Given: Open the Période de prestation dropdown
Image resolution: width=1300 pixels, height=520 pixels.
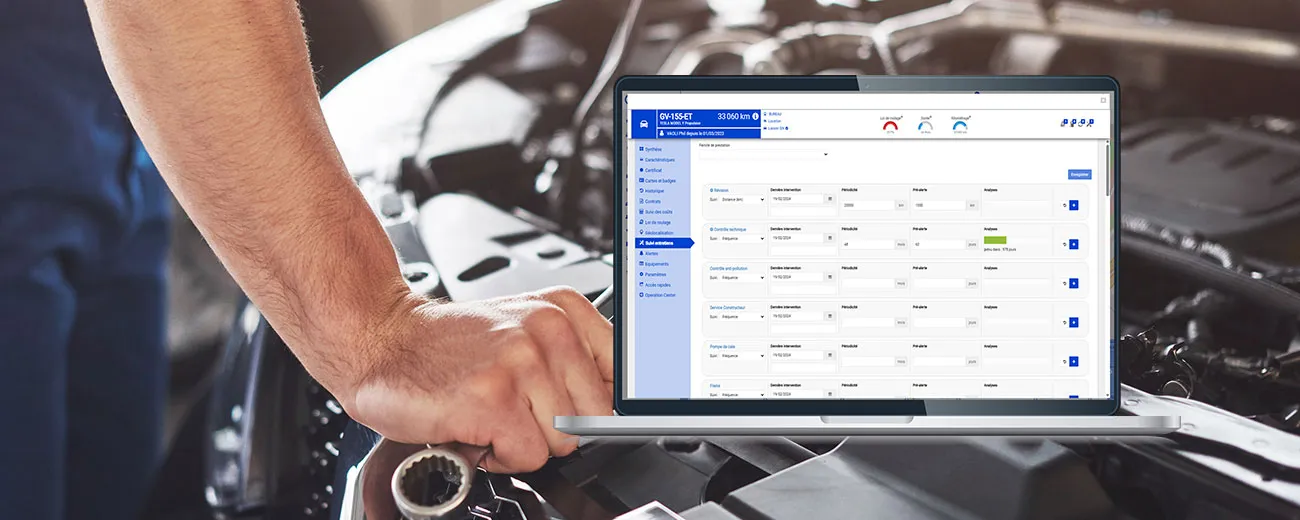Looking at the screenshot, I should (764, 154).
